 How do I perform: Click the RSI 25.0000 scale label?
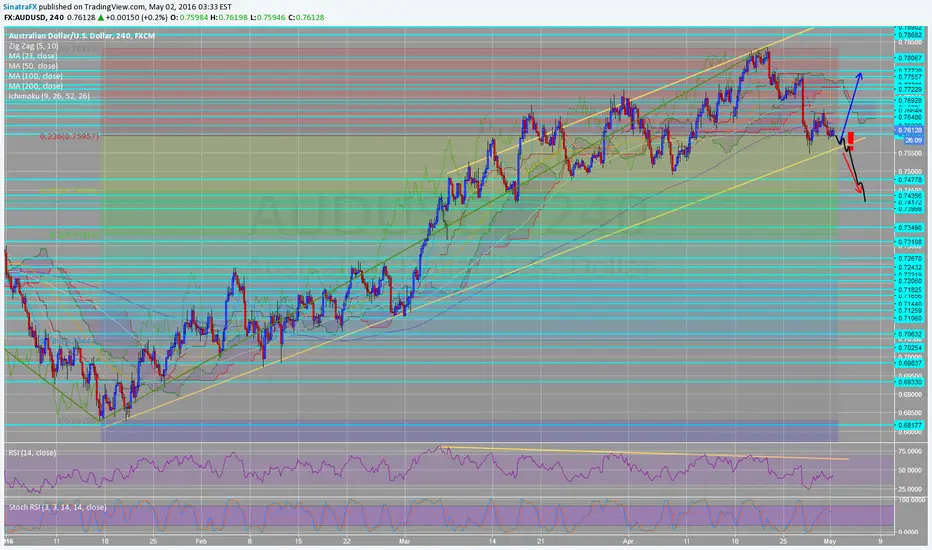tap(909, 489)
